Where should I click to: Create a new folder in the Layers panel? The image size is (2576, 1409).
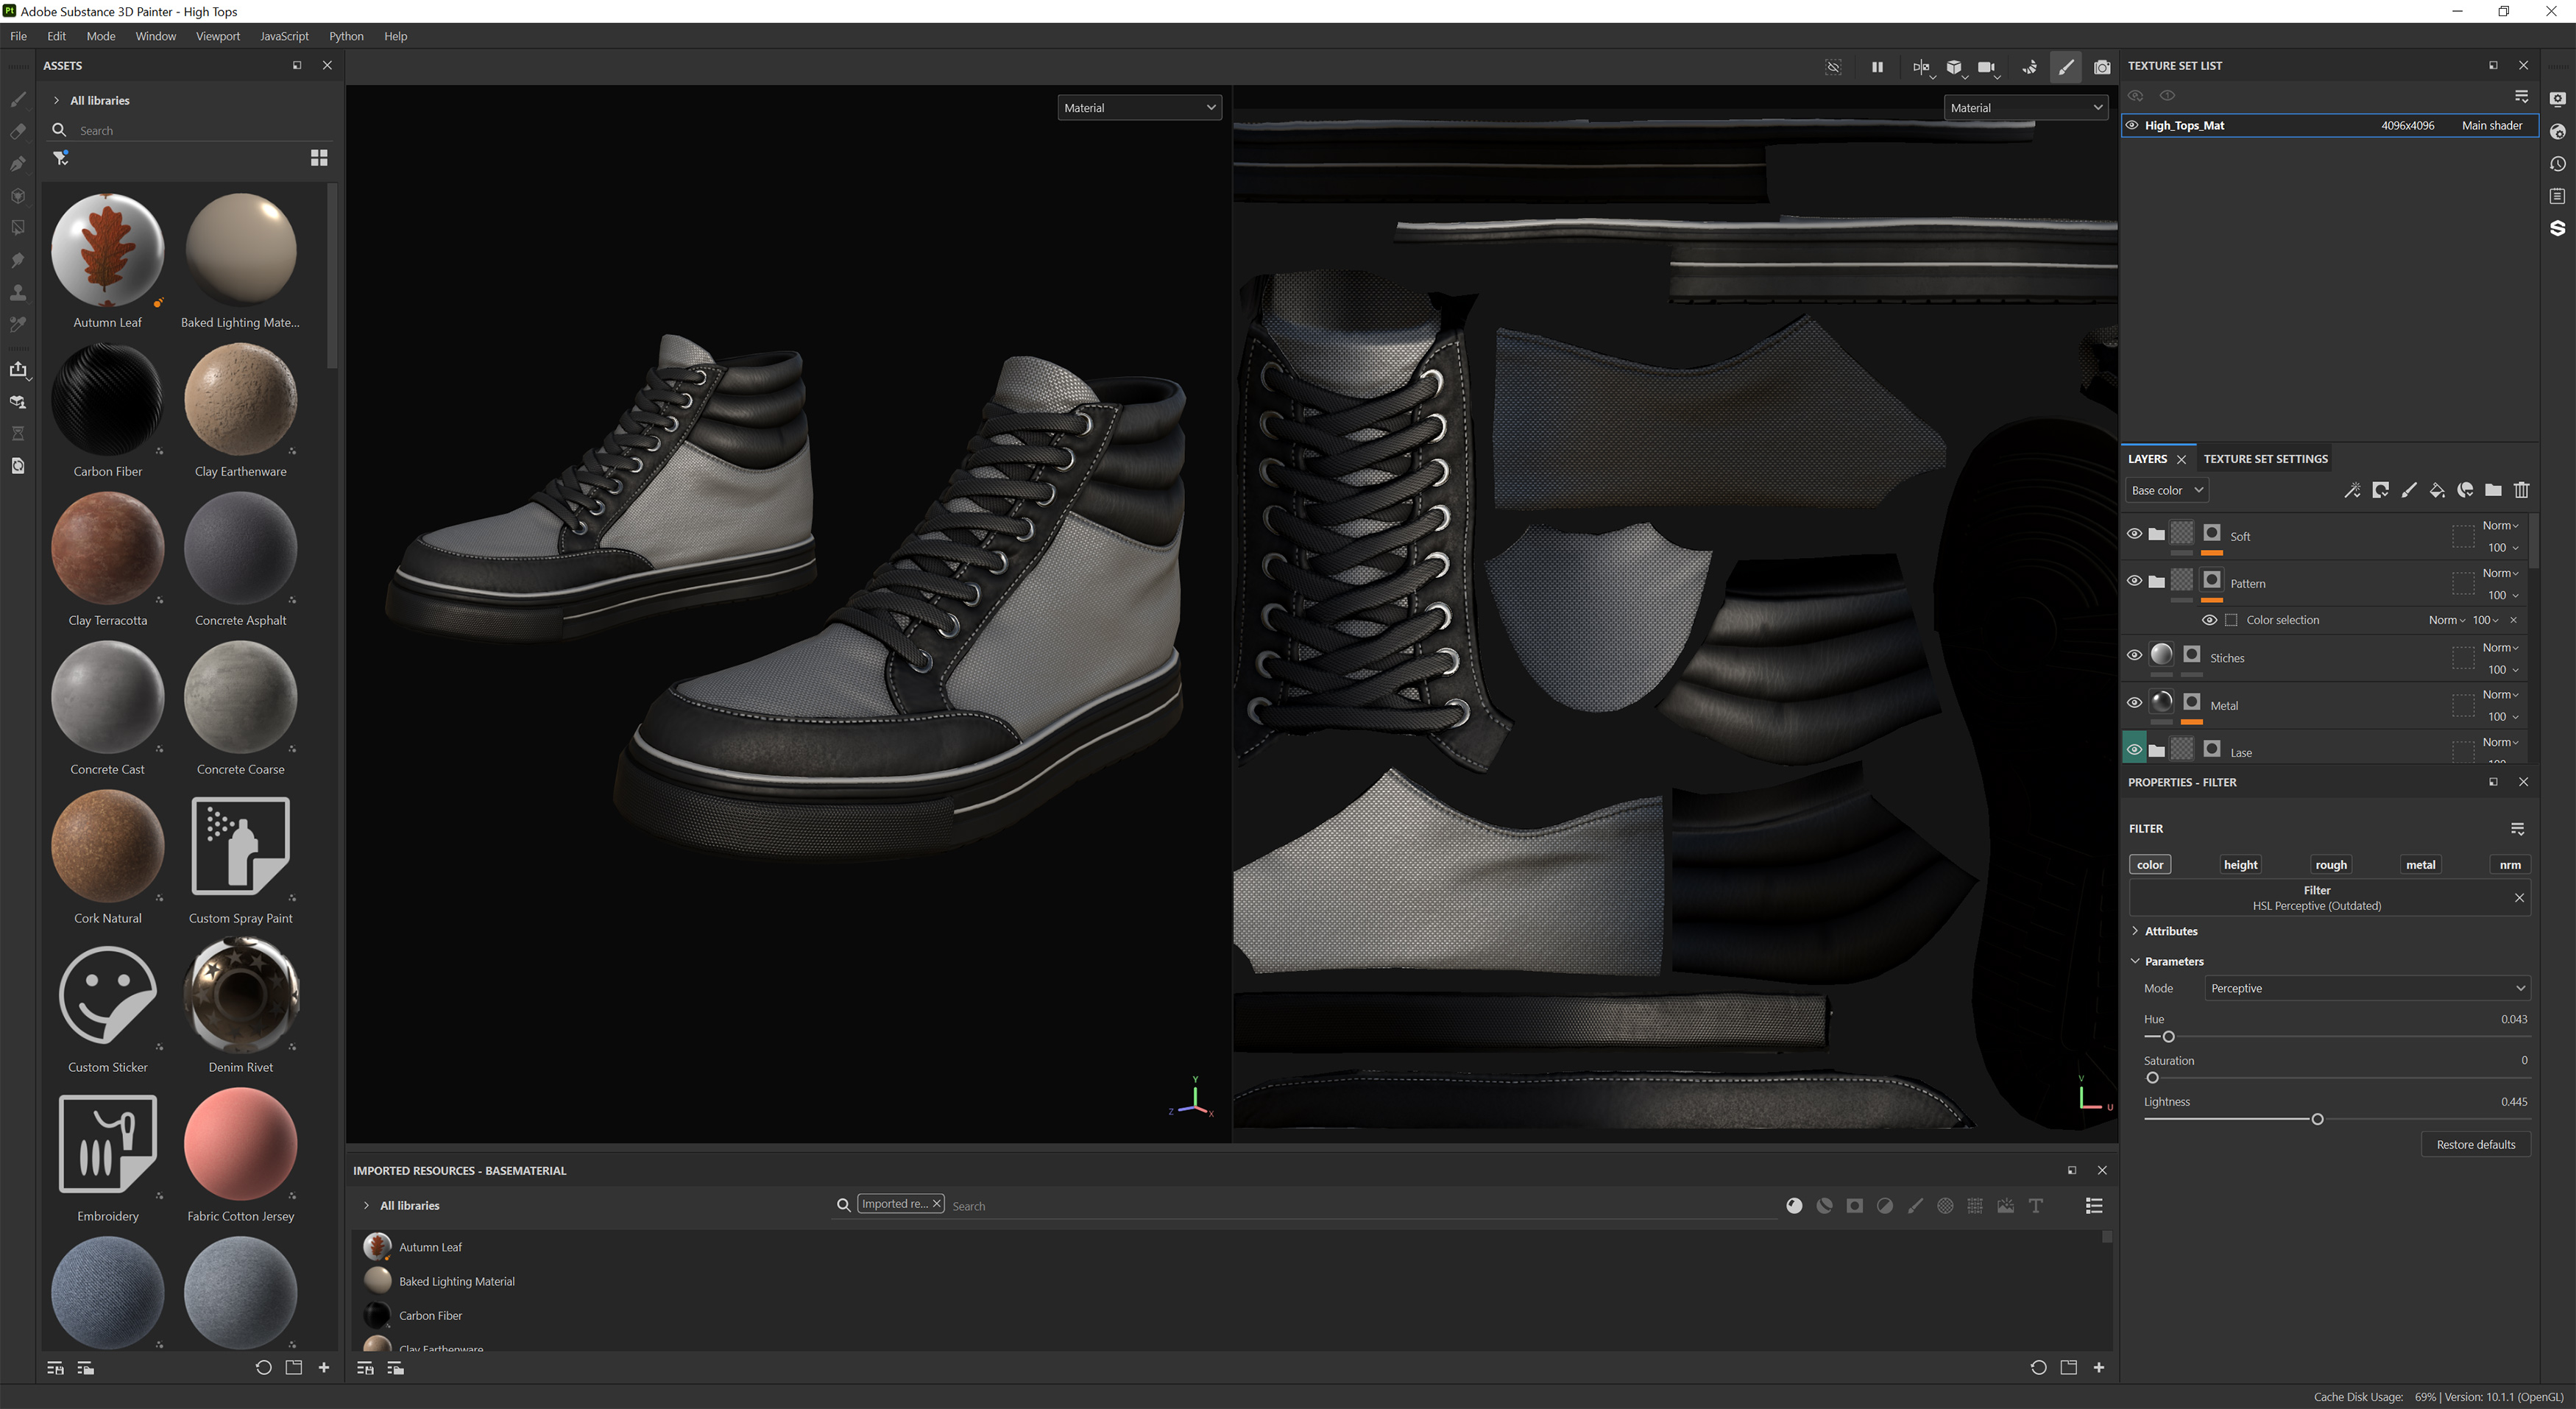click(x=2493, y=490)
